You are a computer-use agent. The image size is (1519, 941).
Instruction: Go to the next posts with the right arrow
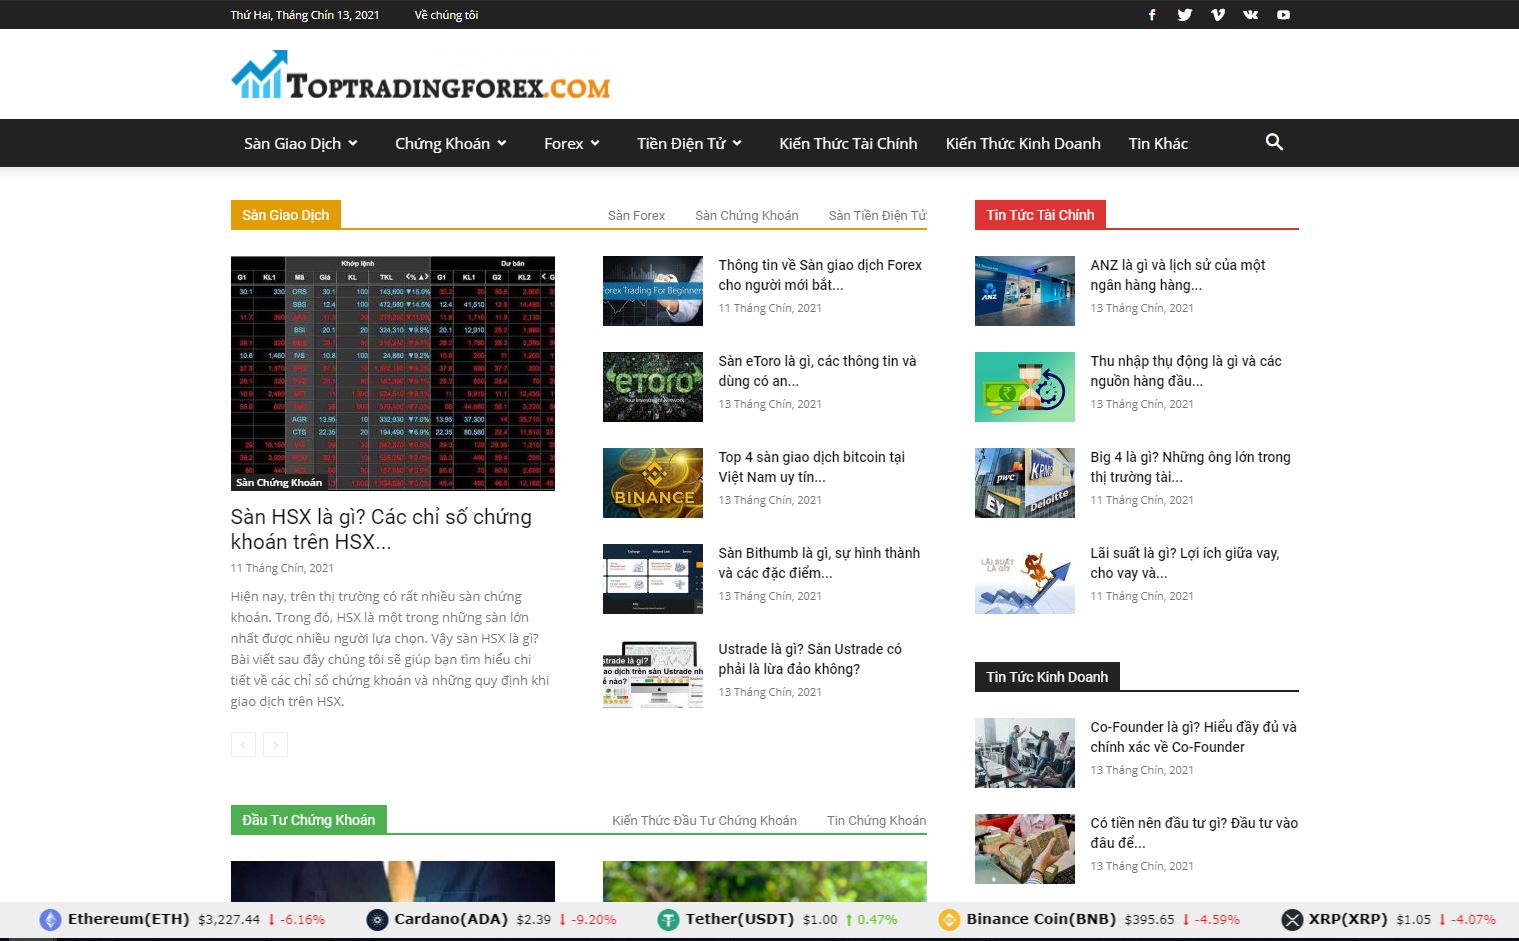pyautogui.click(x=275, y=744)
